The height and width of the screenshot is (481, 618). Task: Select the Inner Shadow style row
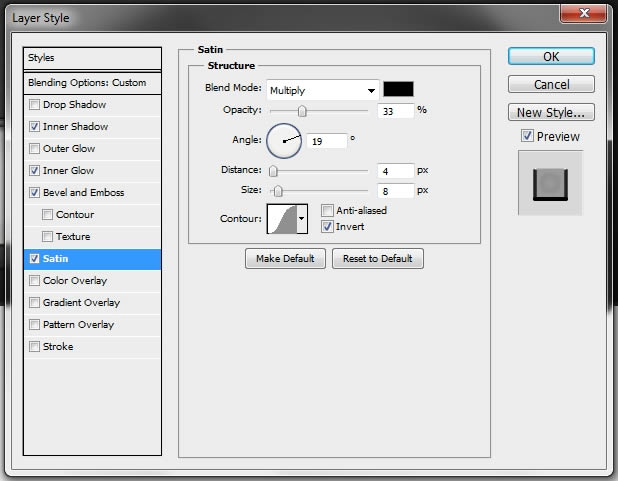point(92,127)
